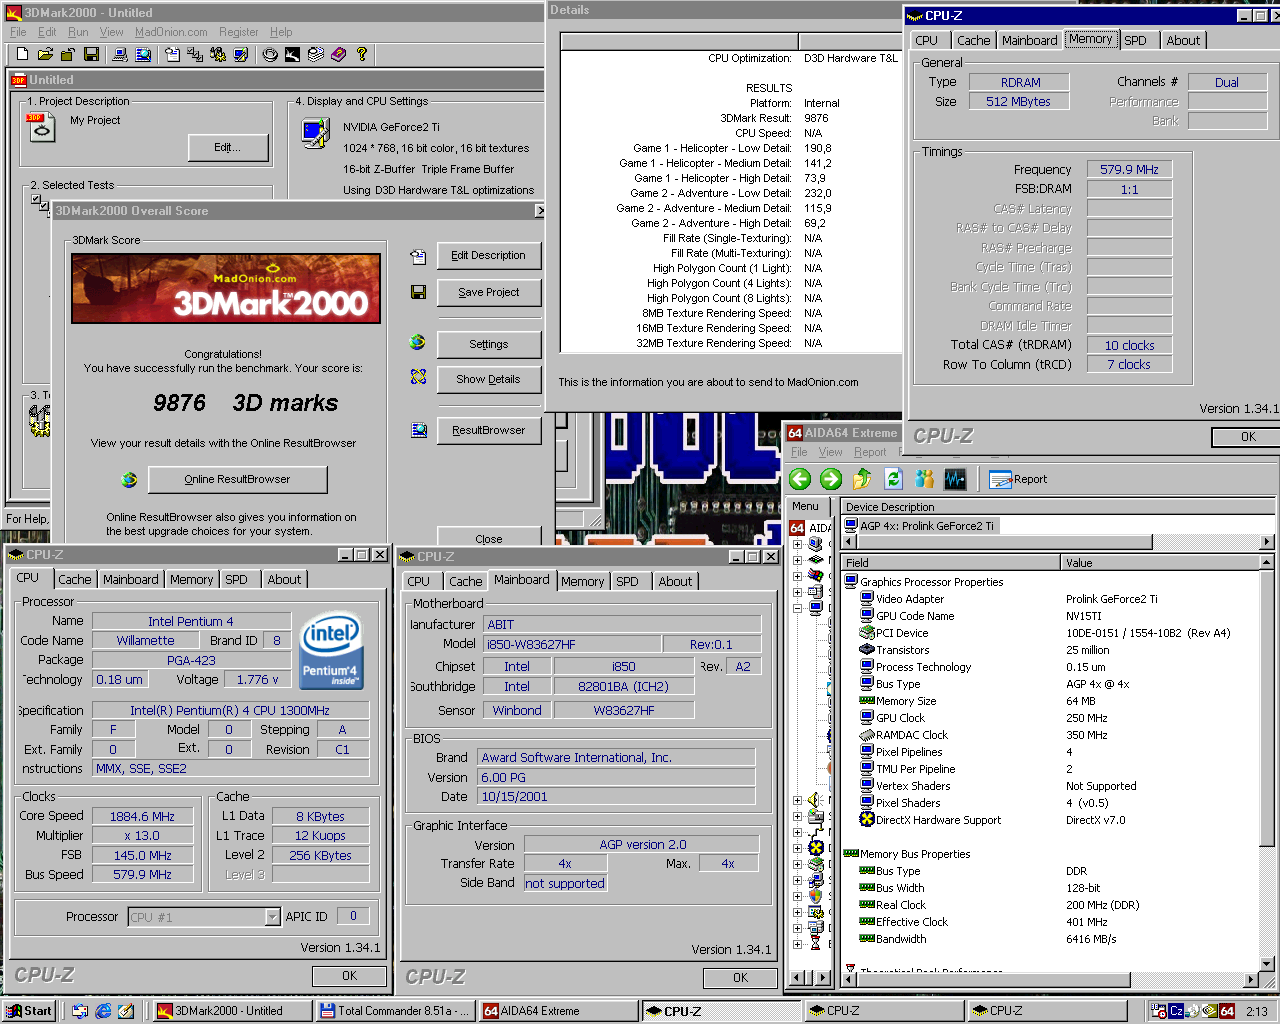Click the Open project folder icon in 3DMark2000

tap(45, 54)
